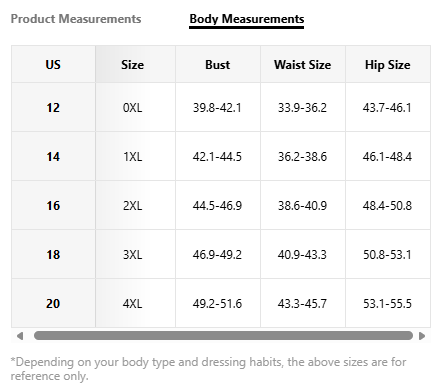Click the Bust column header
This screenshot has width=443, height=388.
(x=218, y=64)
